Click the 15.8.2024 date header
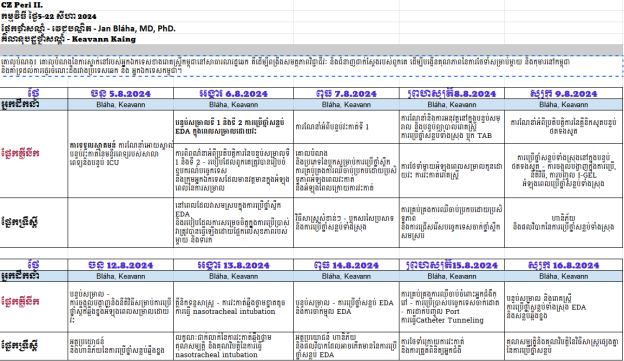Image resolution: width=624 pixels, height=361 pixels. pyautogui.click(x=452, y=265)
